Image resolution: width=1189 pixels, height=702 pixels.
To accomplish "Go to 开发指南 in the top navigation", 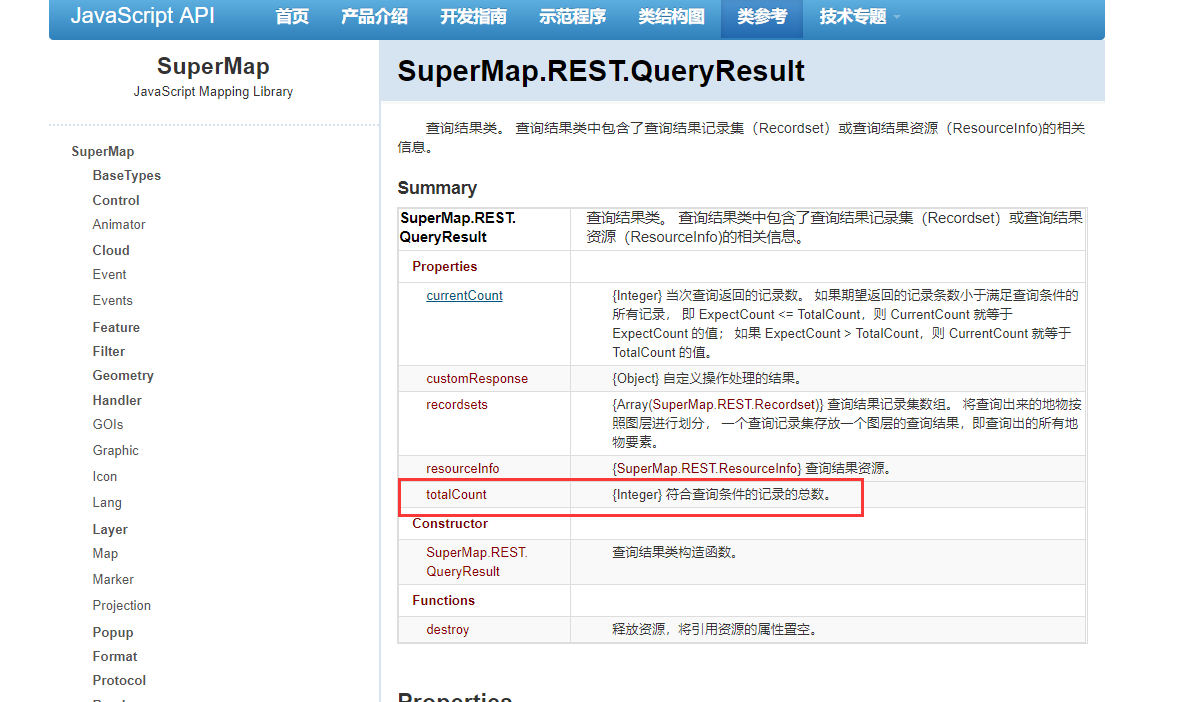I will [473, 16].
